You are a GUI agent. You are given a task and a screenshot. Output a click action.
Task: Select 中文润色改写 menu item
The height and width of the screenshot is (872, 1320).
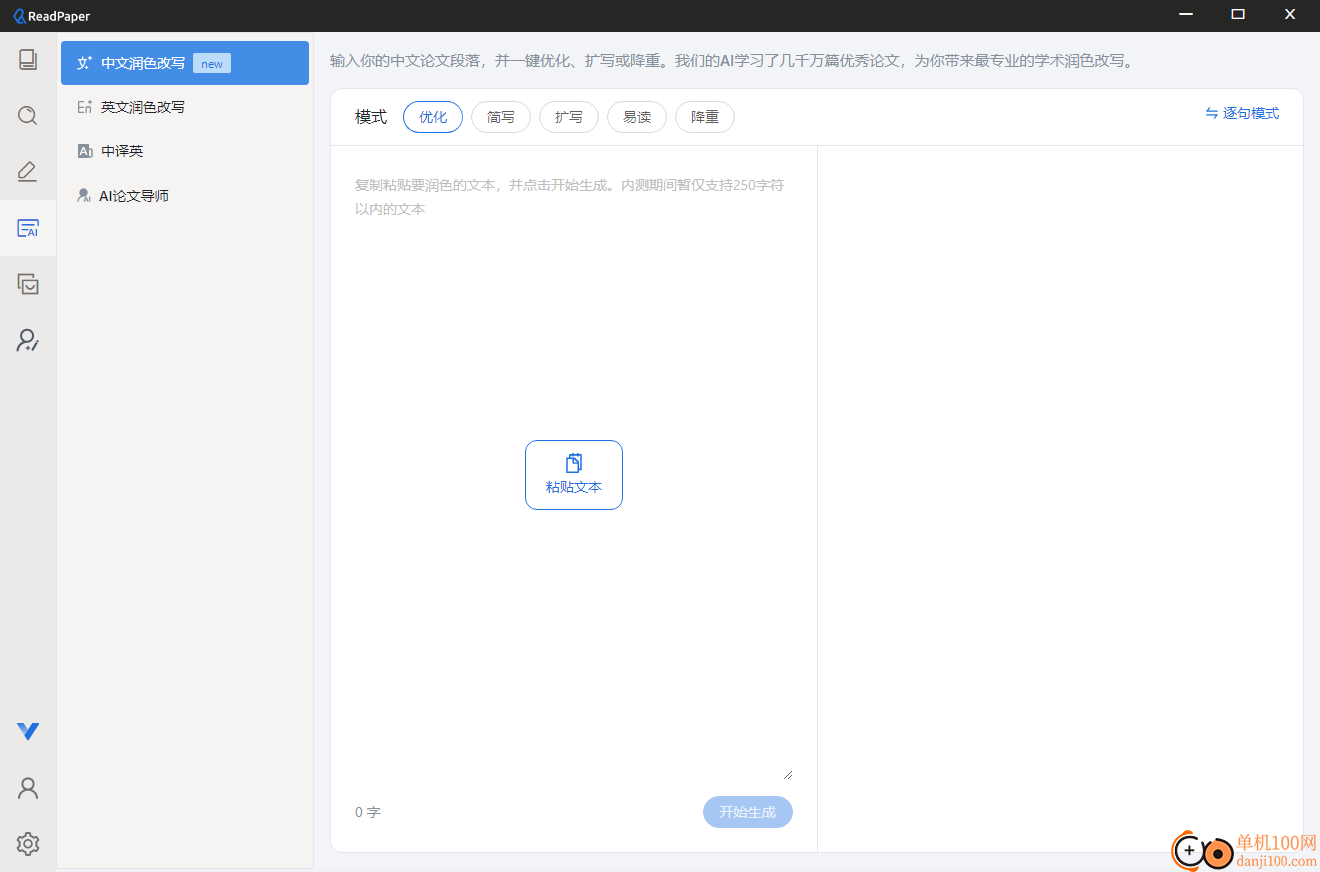coord(185,63)
